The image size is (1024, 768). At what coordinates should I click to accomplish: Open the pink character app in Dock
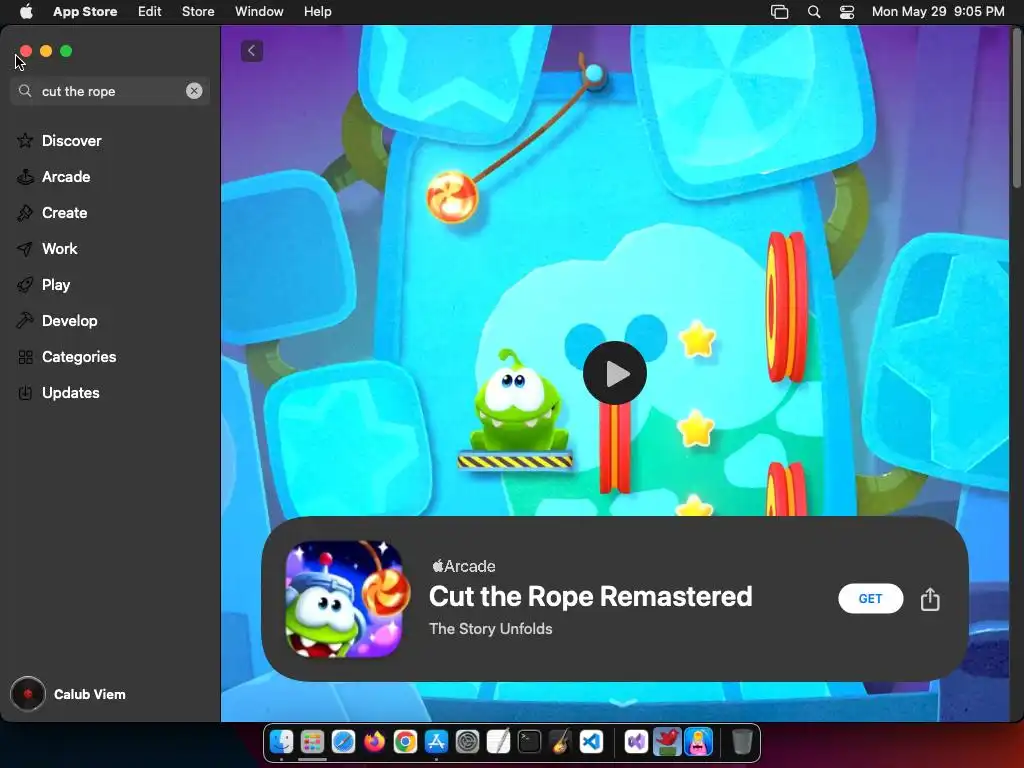698,742
